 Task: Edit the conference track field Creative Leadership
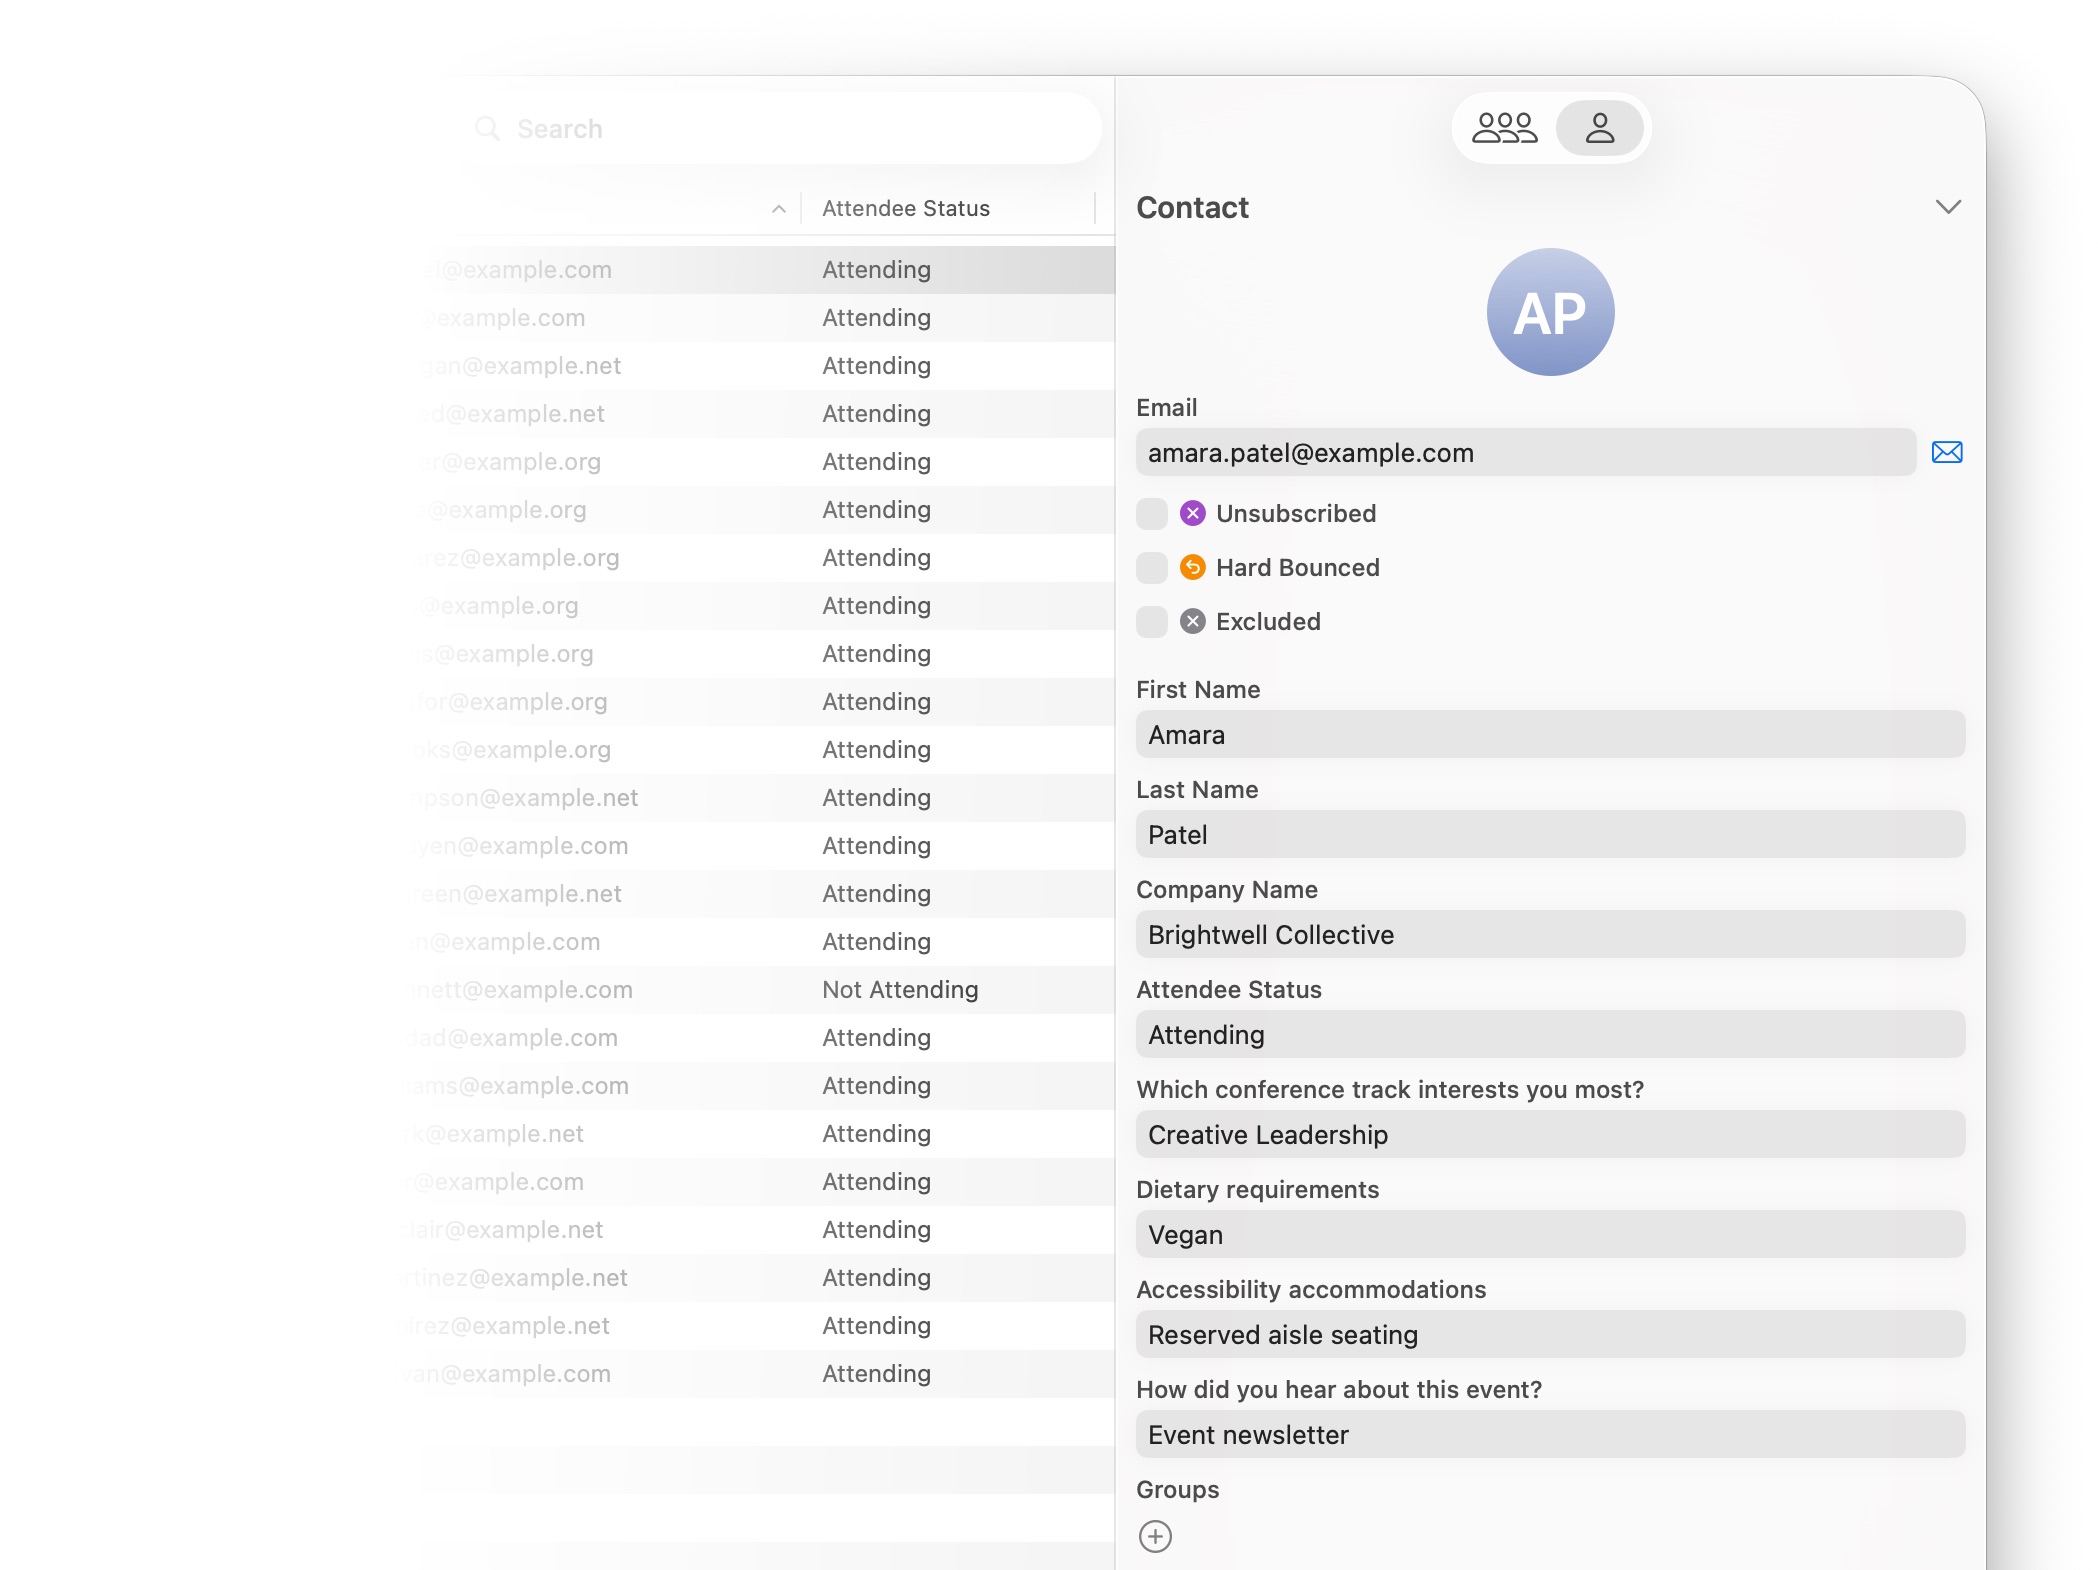point(1550,1134)
